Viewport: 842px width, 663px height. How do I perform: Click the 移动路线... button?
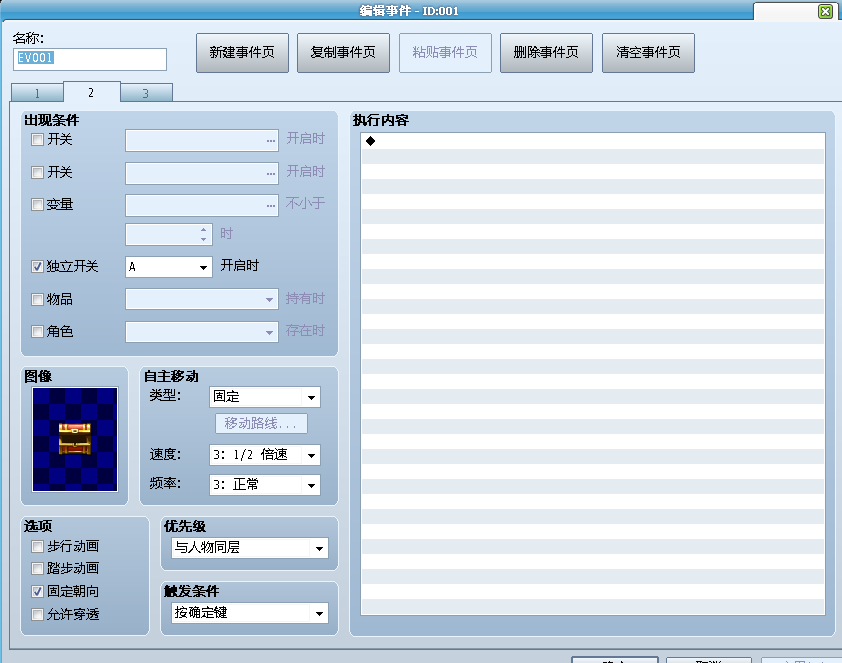click(262, 424)
